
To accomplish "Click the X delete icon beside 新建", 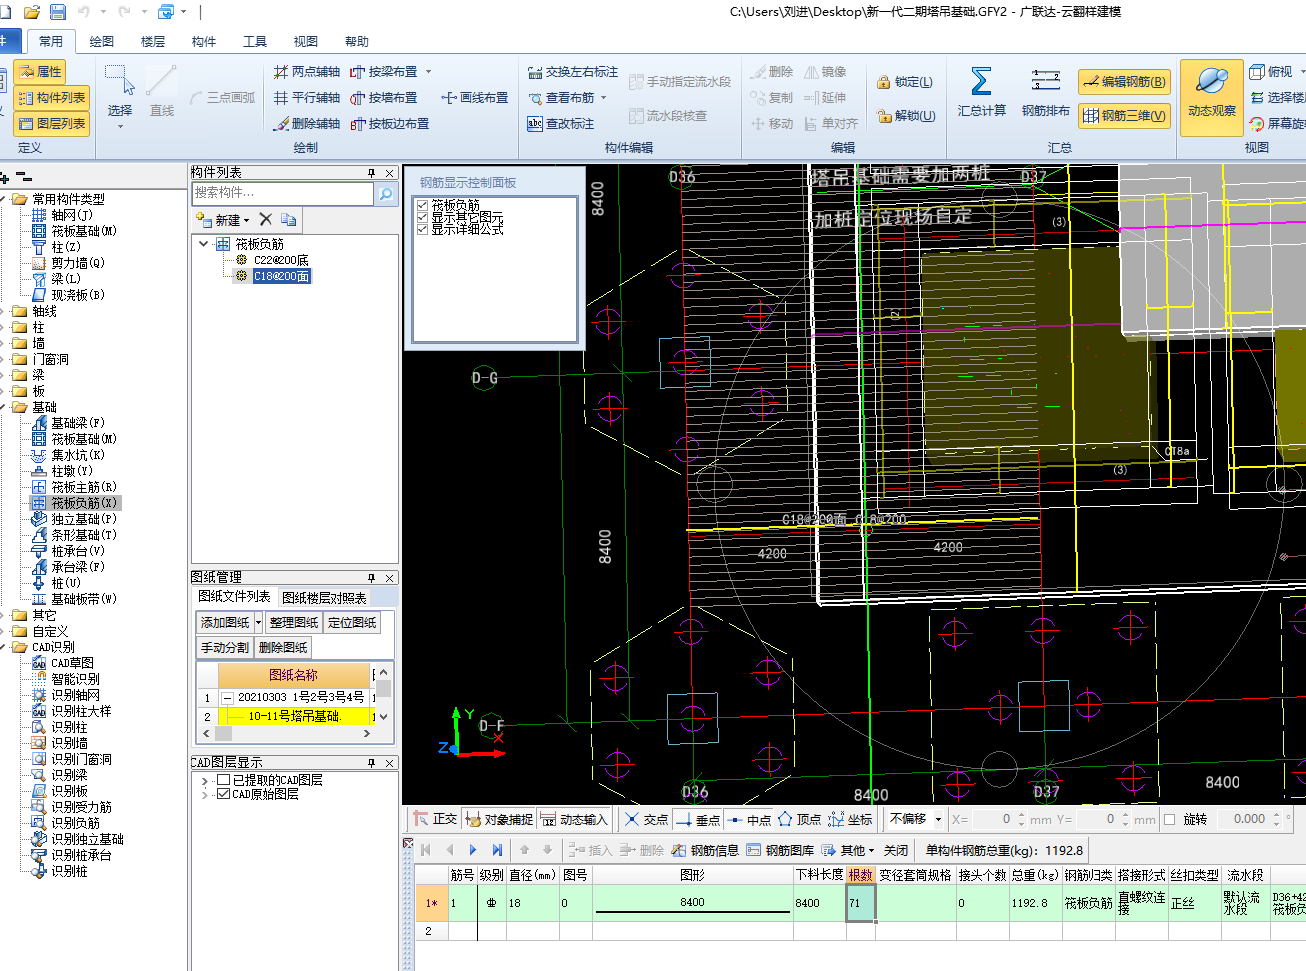I will 265,220.
